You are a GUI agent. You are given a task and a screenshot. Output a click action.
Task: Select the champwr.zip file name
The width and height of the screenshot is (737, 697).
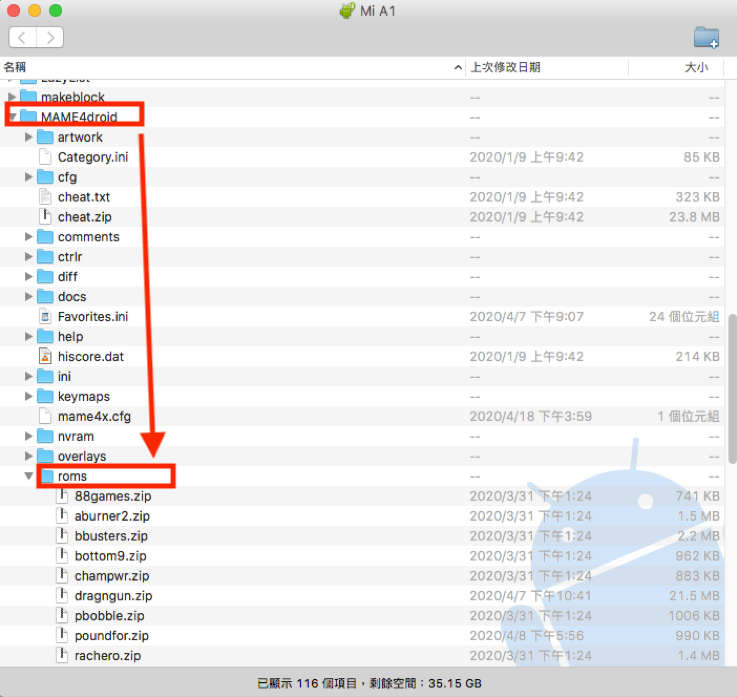pyautogui.click(x=112, y=576)
